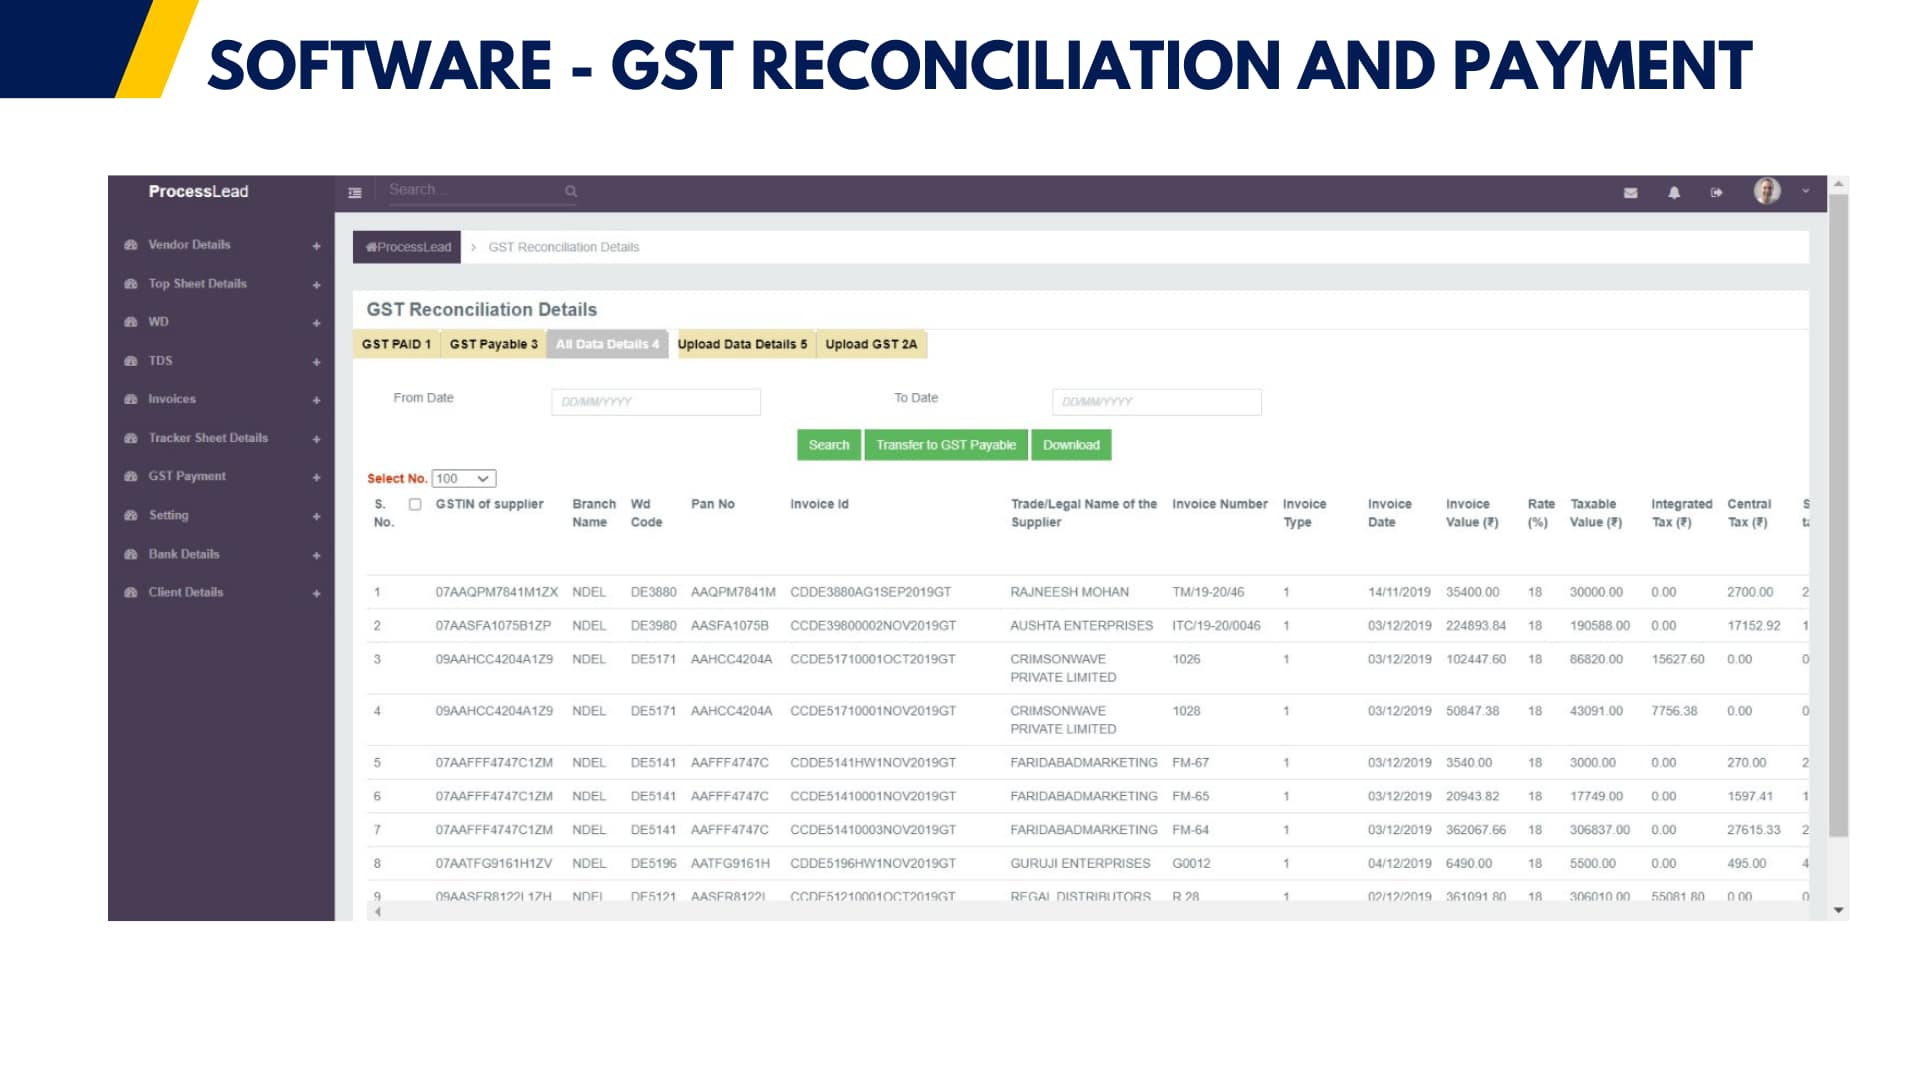Open the notifications bell icon
The image size is (1920, 1080).
[1673, 192]
